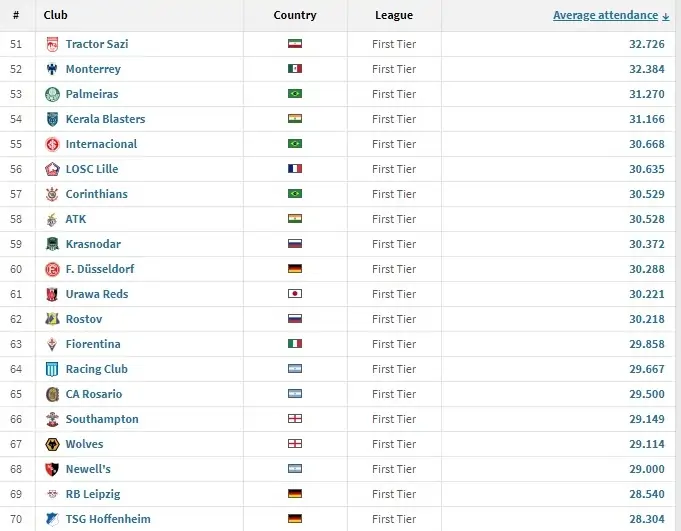Click the Japan flag beside Urawa Reds

[x=295, y=294]
